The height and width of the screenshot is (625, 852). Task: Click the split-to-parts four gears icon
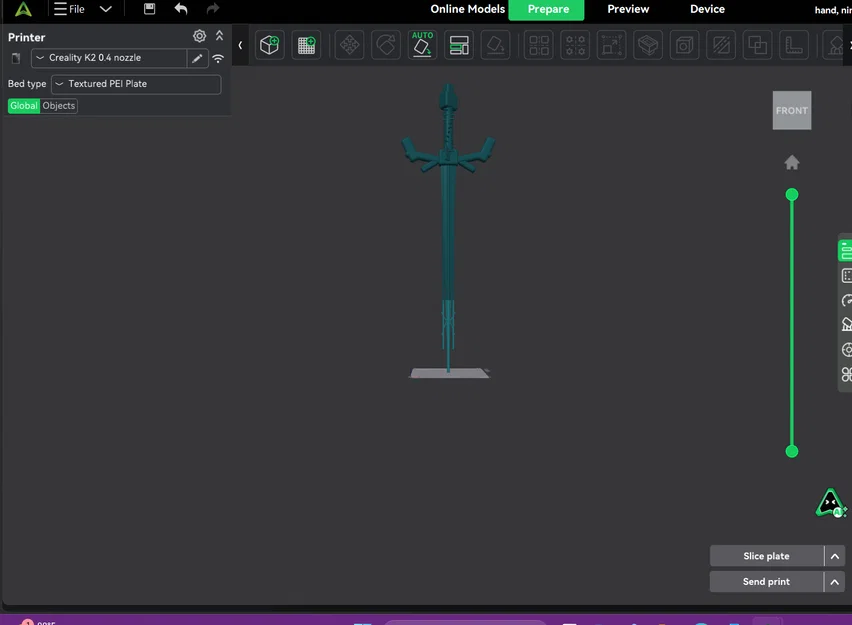575,45
